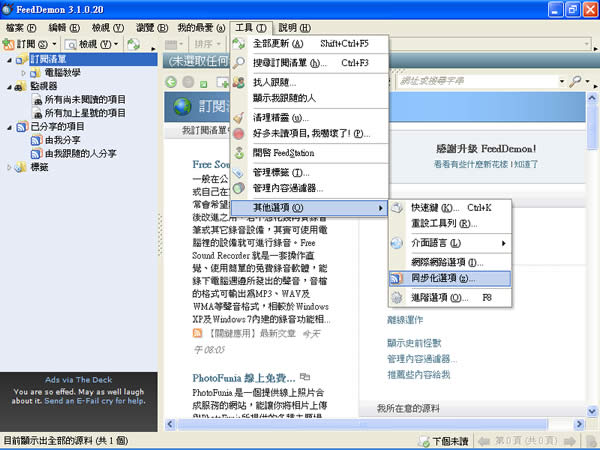This screenshot has height=450, width=600.
Task: Click the 檢視 view toolbar icon
Action: pyautogui.click(x=70, y=44)
